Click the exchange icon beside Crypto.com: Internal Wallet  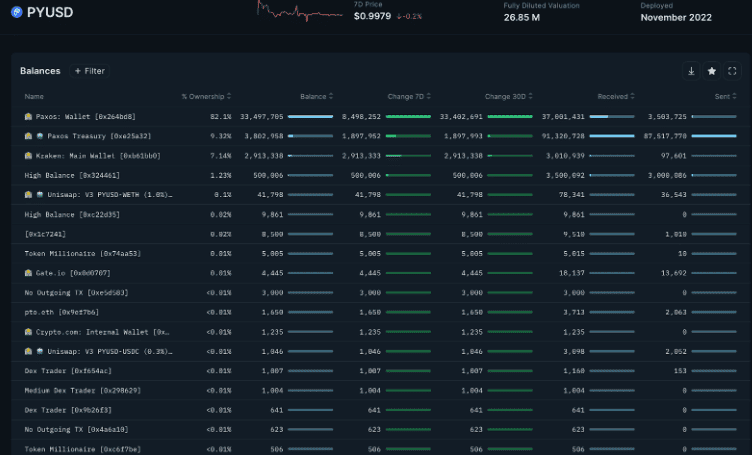point(28,332)
